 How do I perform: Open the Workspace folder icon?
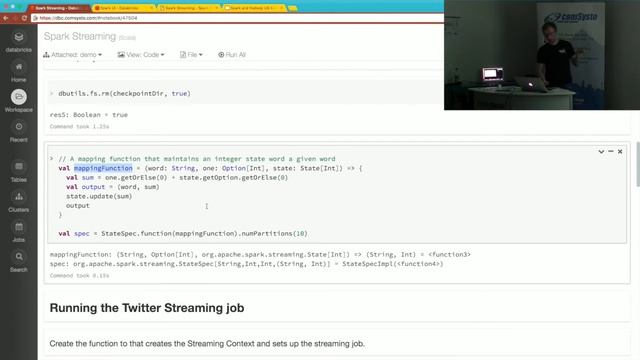pos(18,97)
